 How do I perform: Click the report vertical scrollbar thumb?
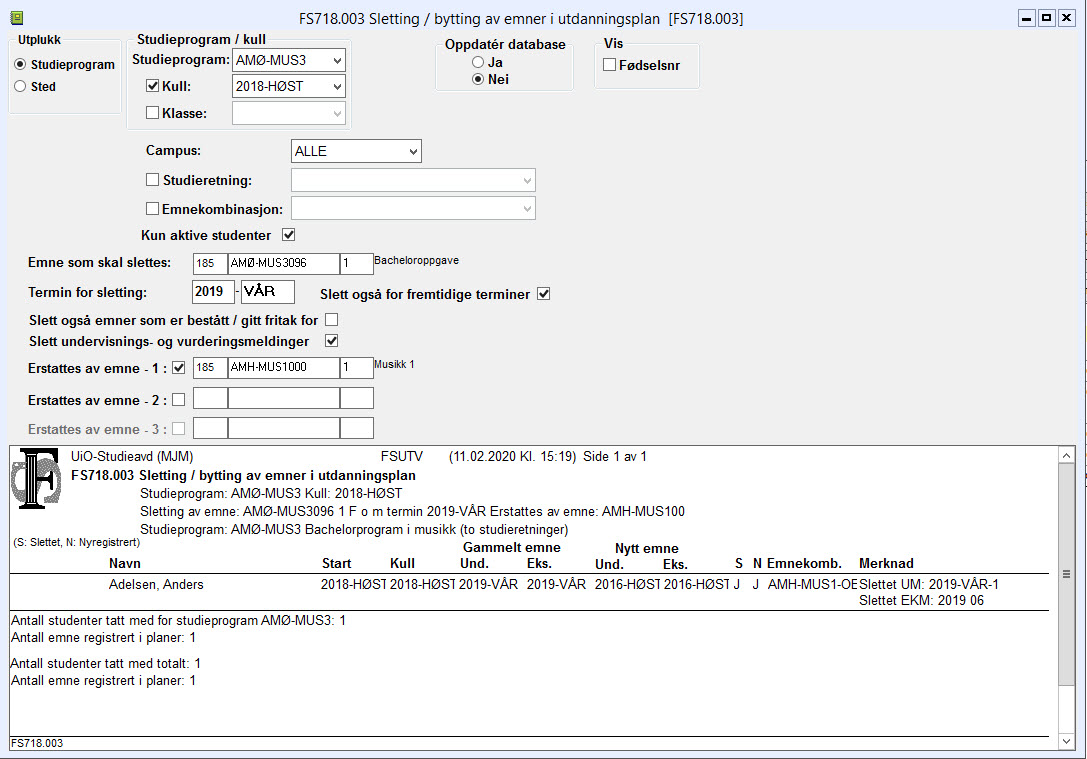coord(1066,574)
